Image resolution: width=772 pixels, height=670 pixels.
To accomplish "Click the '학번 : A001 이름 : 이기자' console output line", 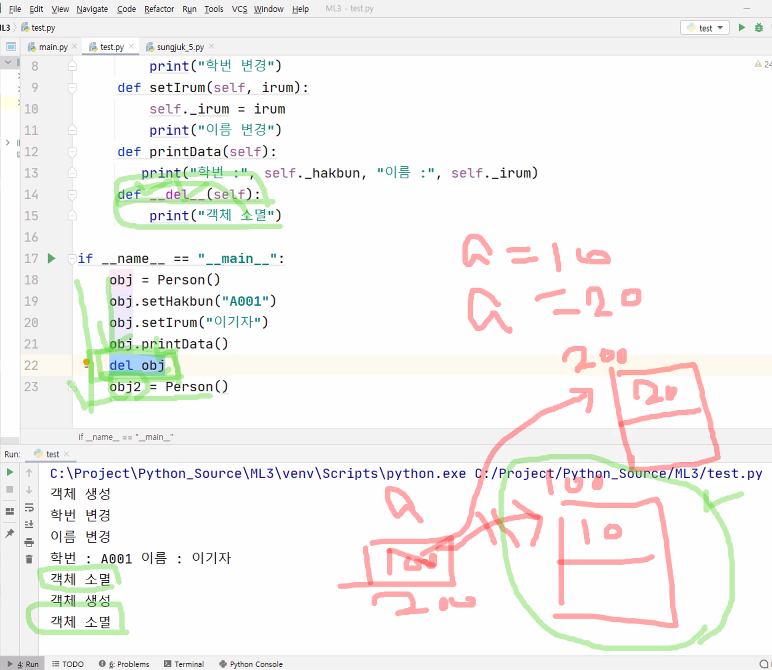I will coord(140,558).
